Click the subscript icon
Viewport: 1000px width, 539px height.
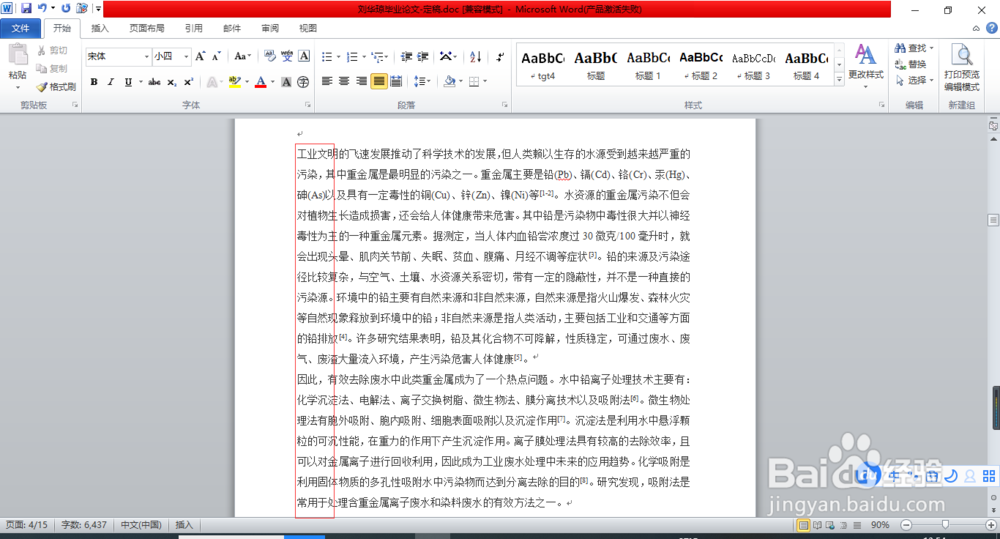172,82
